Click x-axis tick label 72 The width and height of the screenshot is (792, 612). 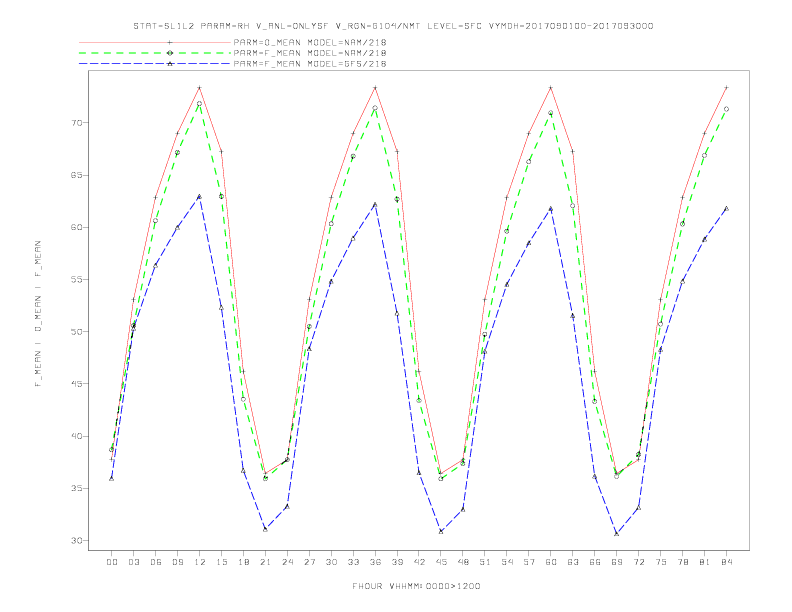tap(639, 562)
